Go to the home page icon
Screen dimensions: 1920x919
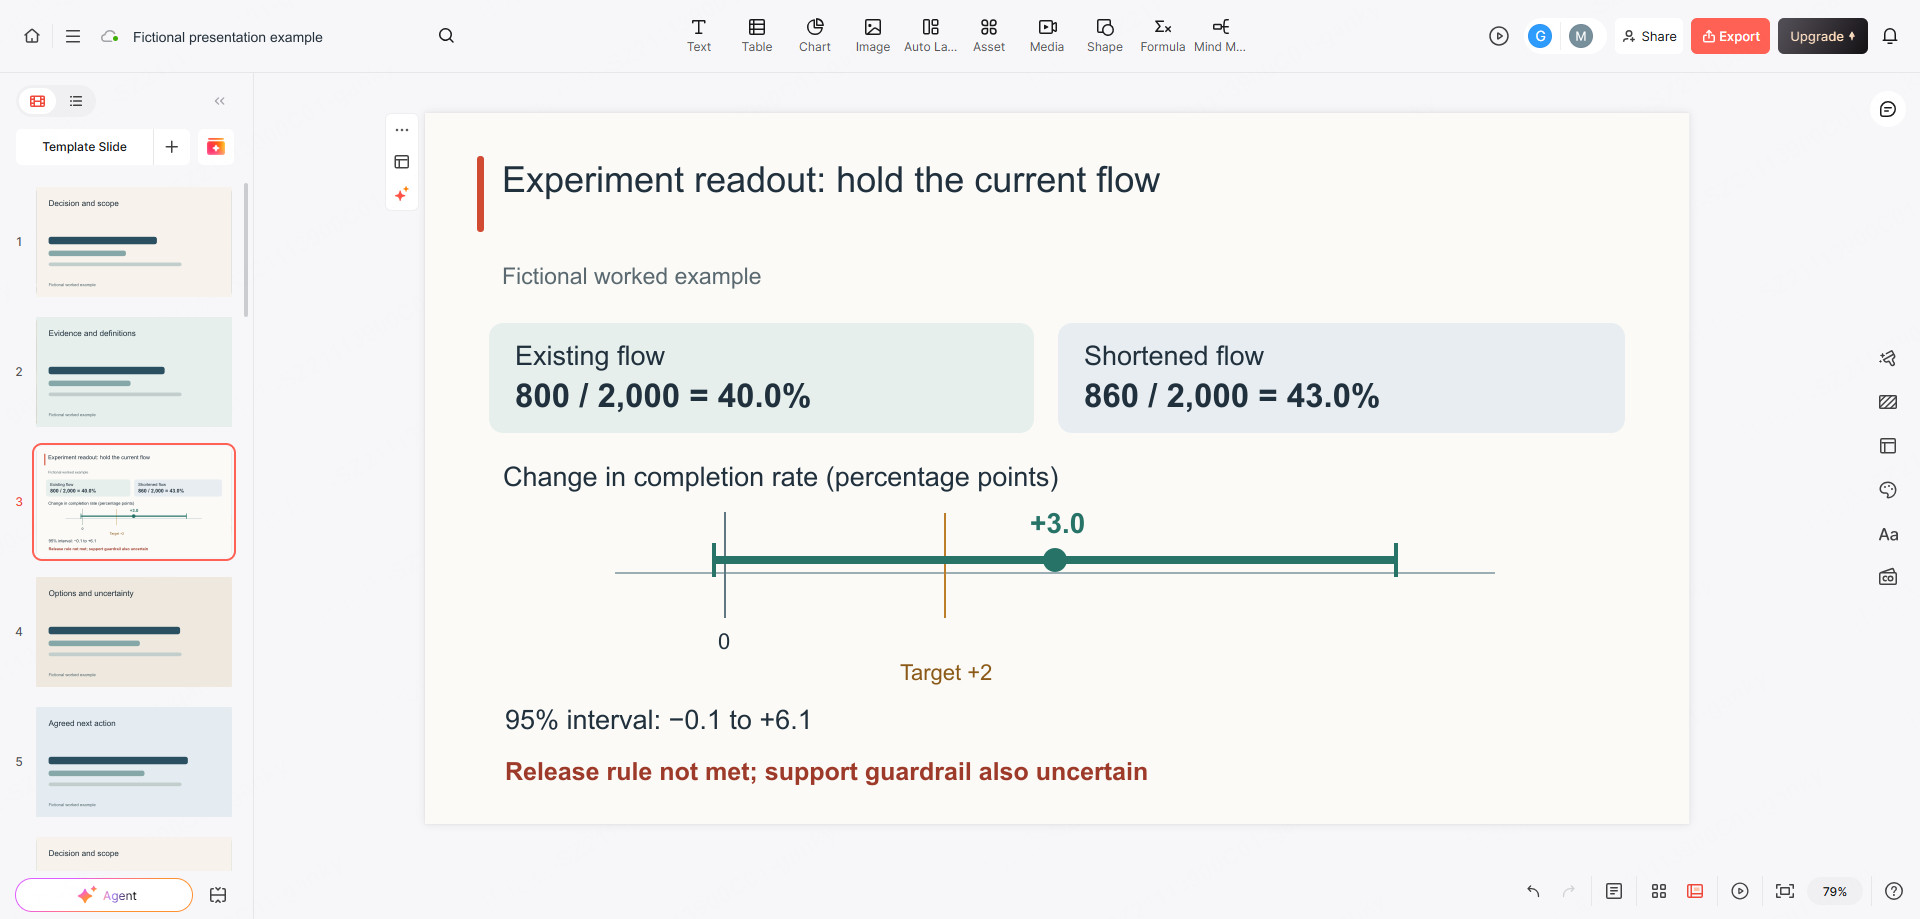pos(32,36)
